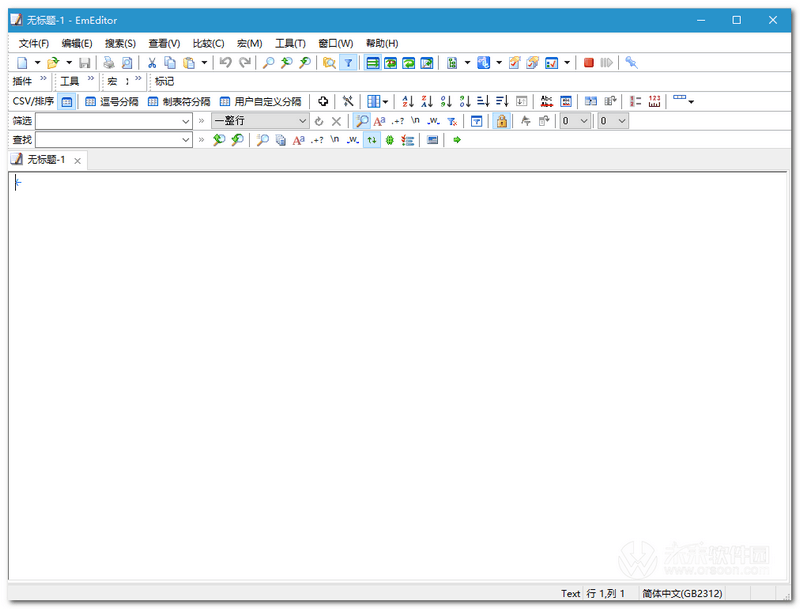Click the 用户自定义分隔 button

[x=260, y=101]
